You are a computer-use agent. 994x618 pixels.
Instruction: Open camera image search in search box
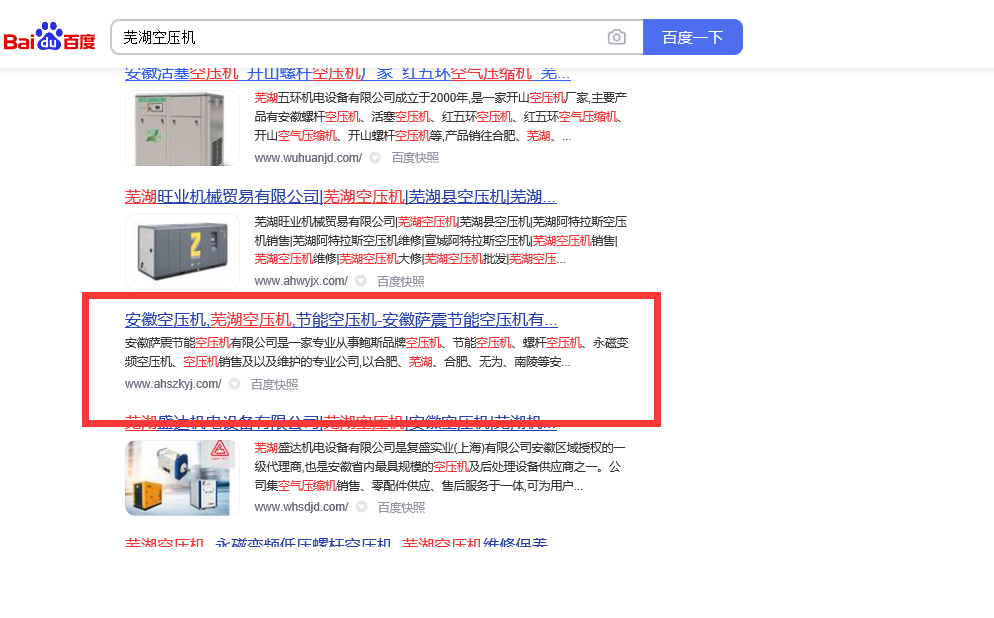[x=616, y=38]
